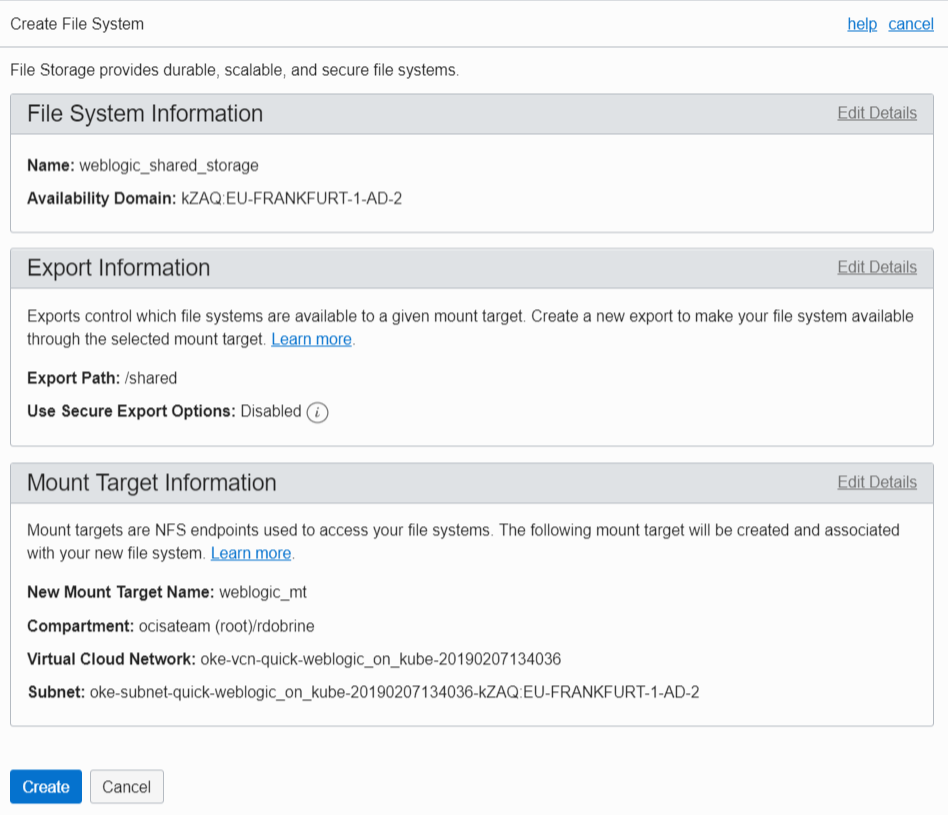The width and height of the screenshot is (948, 815).
Task: Click the Availability Domain value kZAQ:EU-FRANKFURT-1-AD-2
Action: point(291,198)
